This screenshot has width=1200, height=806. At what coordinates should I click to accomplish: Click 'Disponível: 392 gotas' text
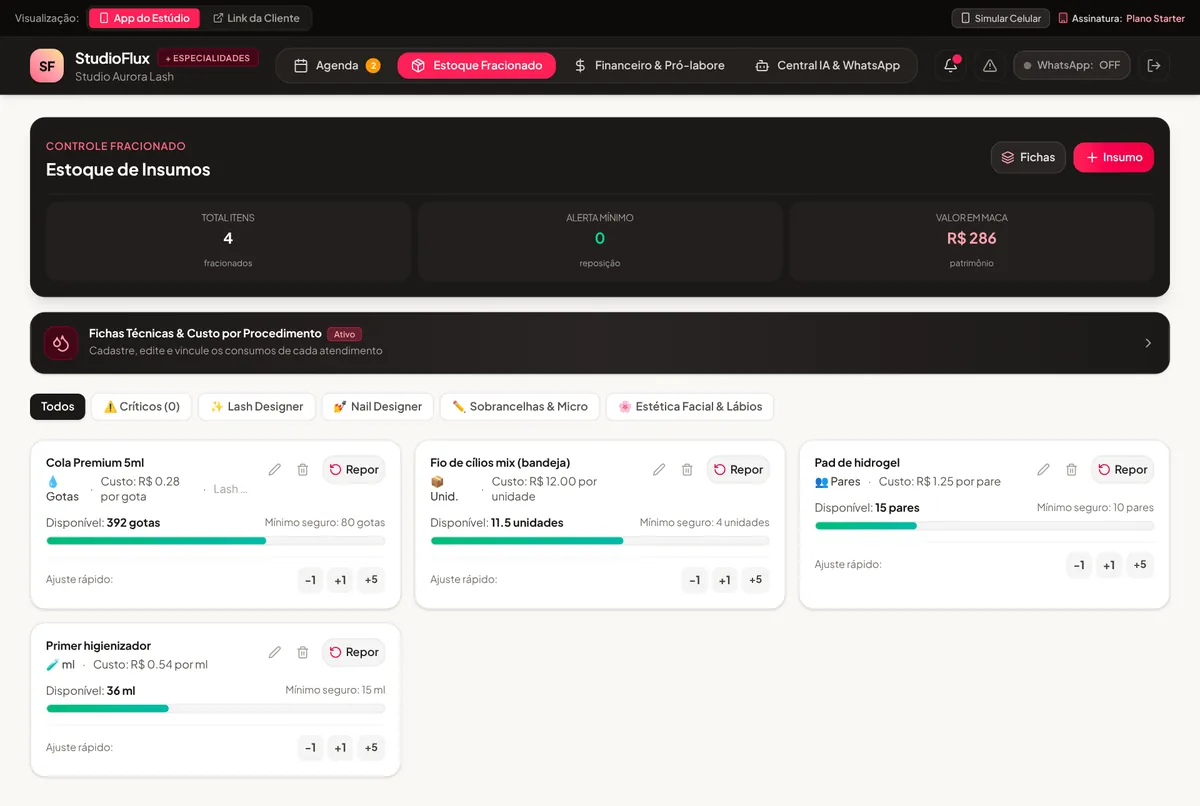pyautogui.click(x=103, y=523)
